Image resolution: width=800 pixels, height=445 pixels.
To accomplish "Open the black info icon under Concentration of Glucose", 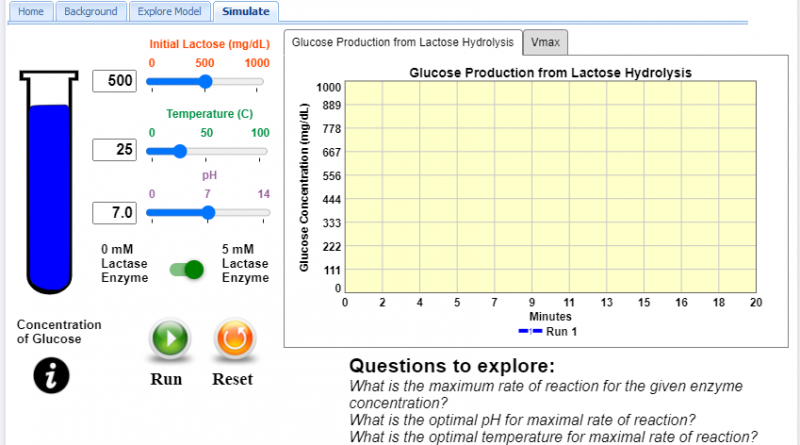I will pos(51,376).
